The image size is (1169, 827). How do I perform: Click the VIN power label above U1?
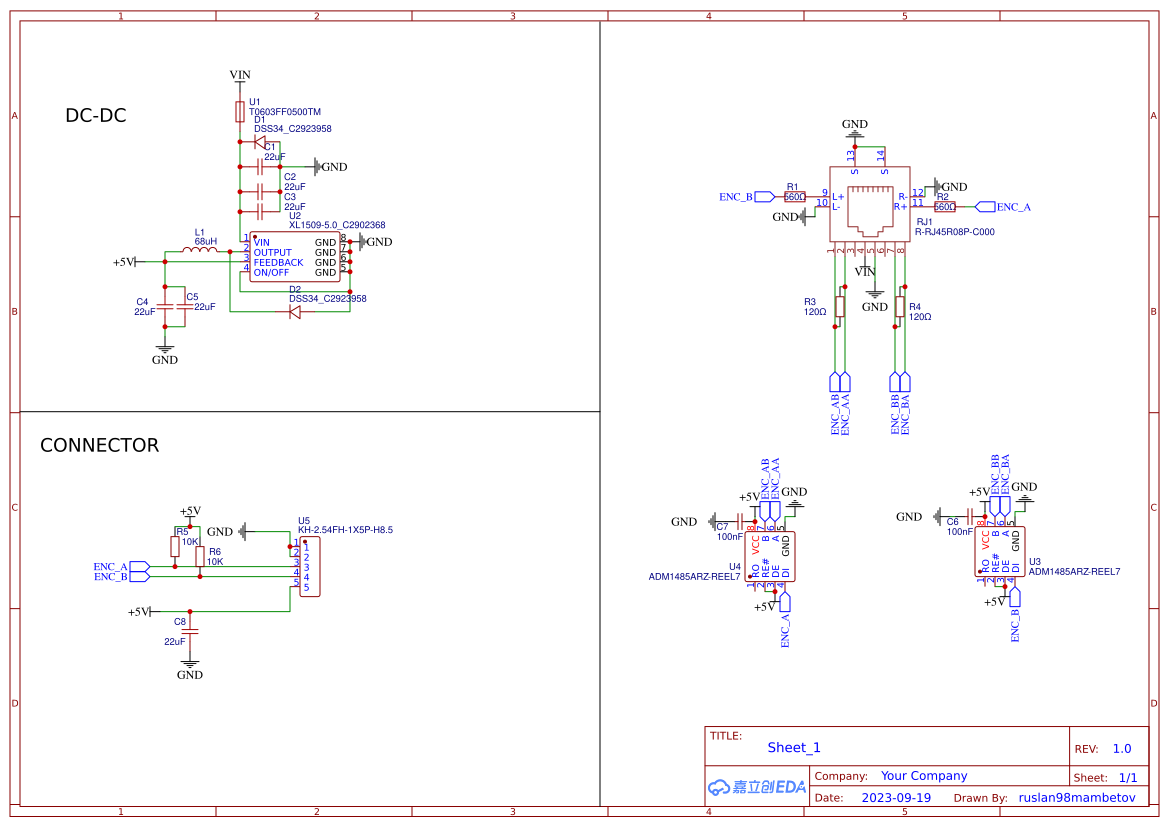[x=239, y=74]
